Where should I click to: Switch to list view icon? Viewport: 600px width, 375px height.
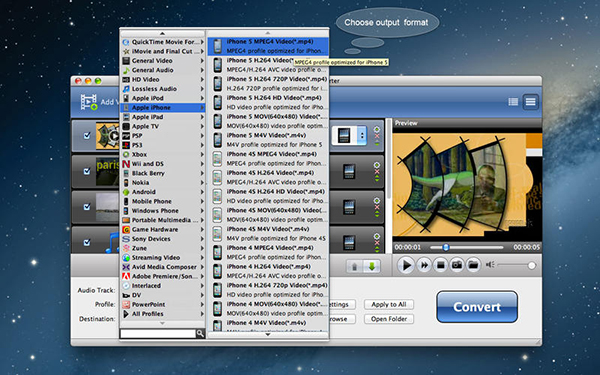513,102
